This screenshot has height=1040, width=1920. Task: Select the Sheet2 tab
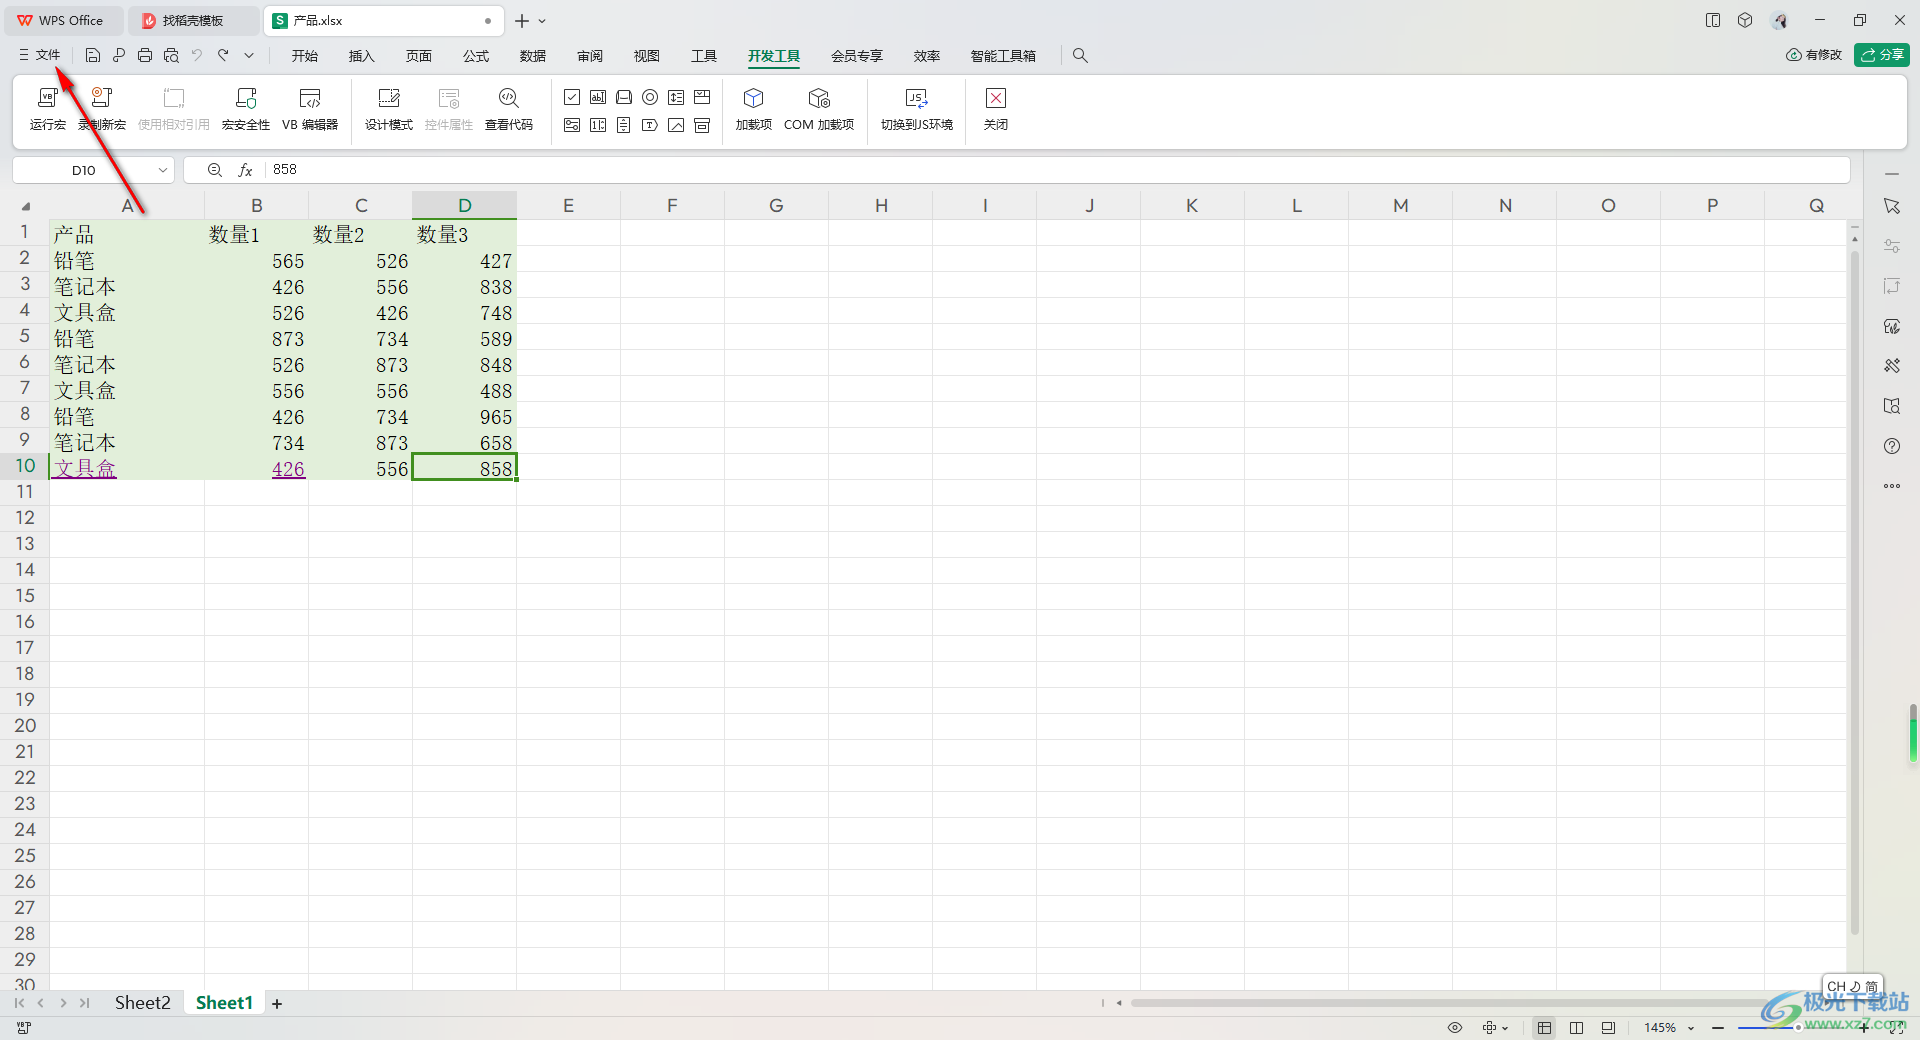click(x=142, y=1003)
